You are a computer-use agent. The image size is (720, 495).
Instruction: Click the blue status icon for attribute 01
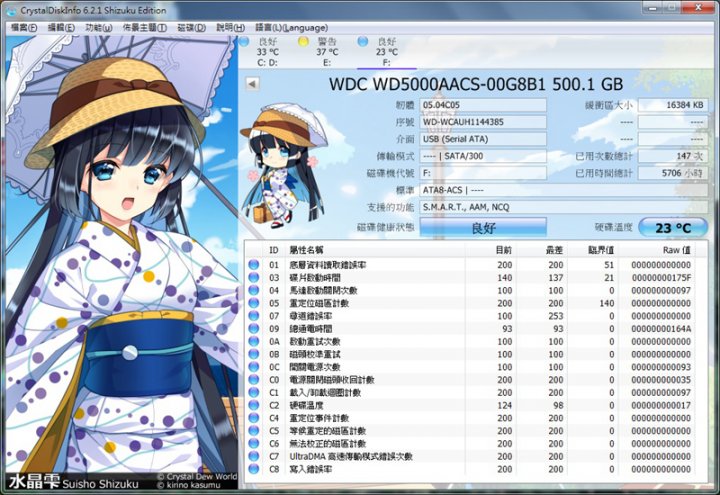(x=253, y=265)
